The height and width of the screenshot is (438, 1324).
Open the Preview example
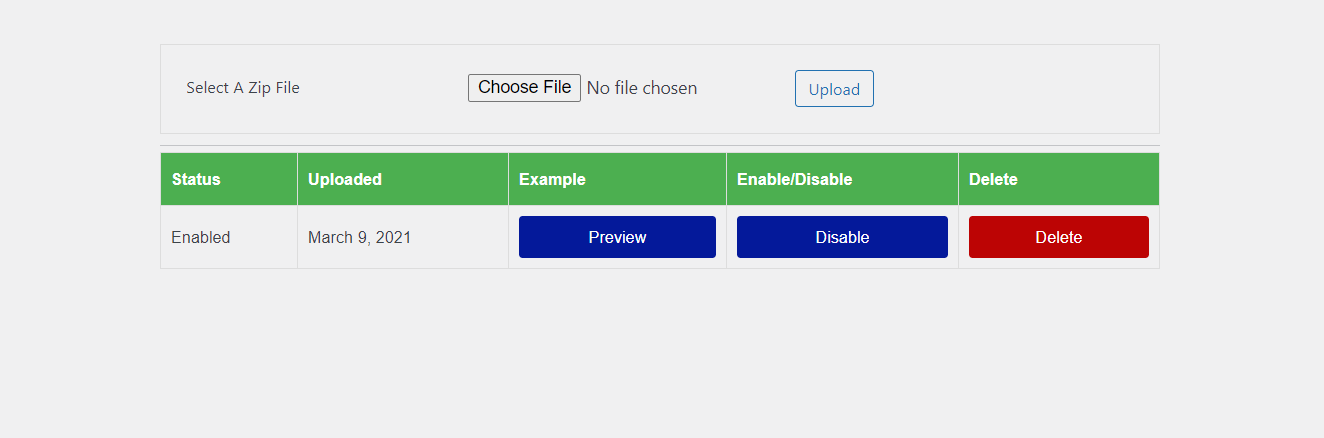[617, 237]
